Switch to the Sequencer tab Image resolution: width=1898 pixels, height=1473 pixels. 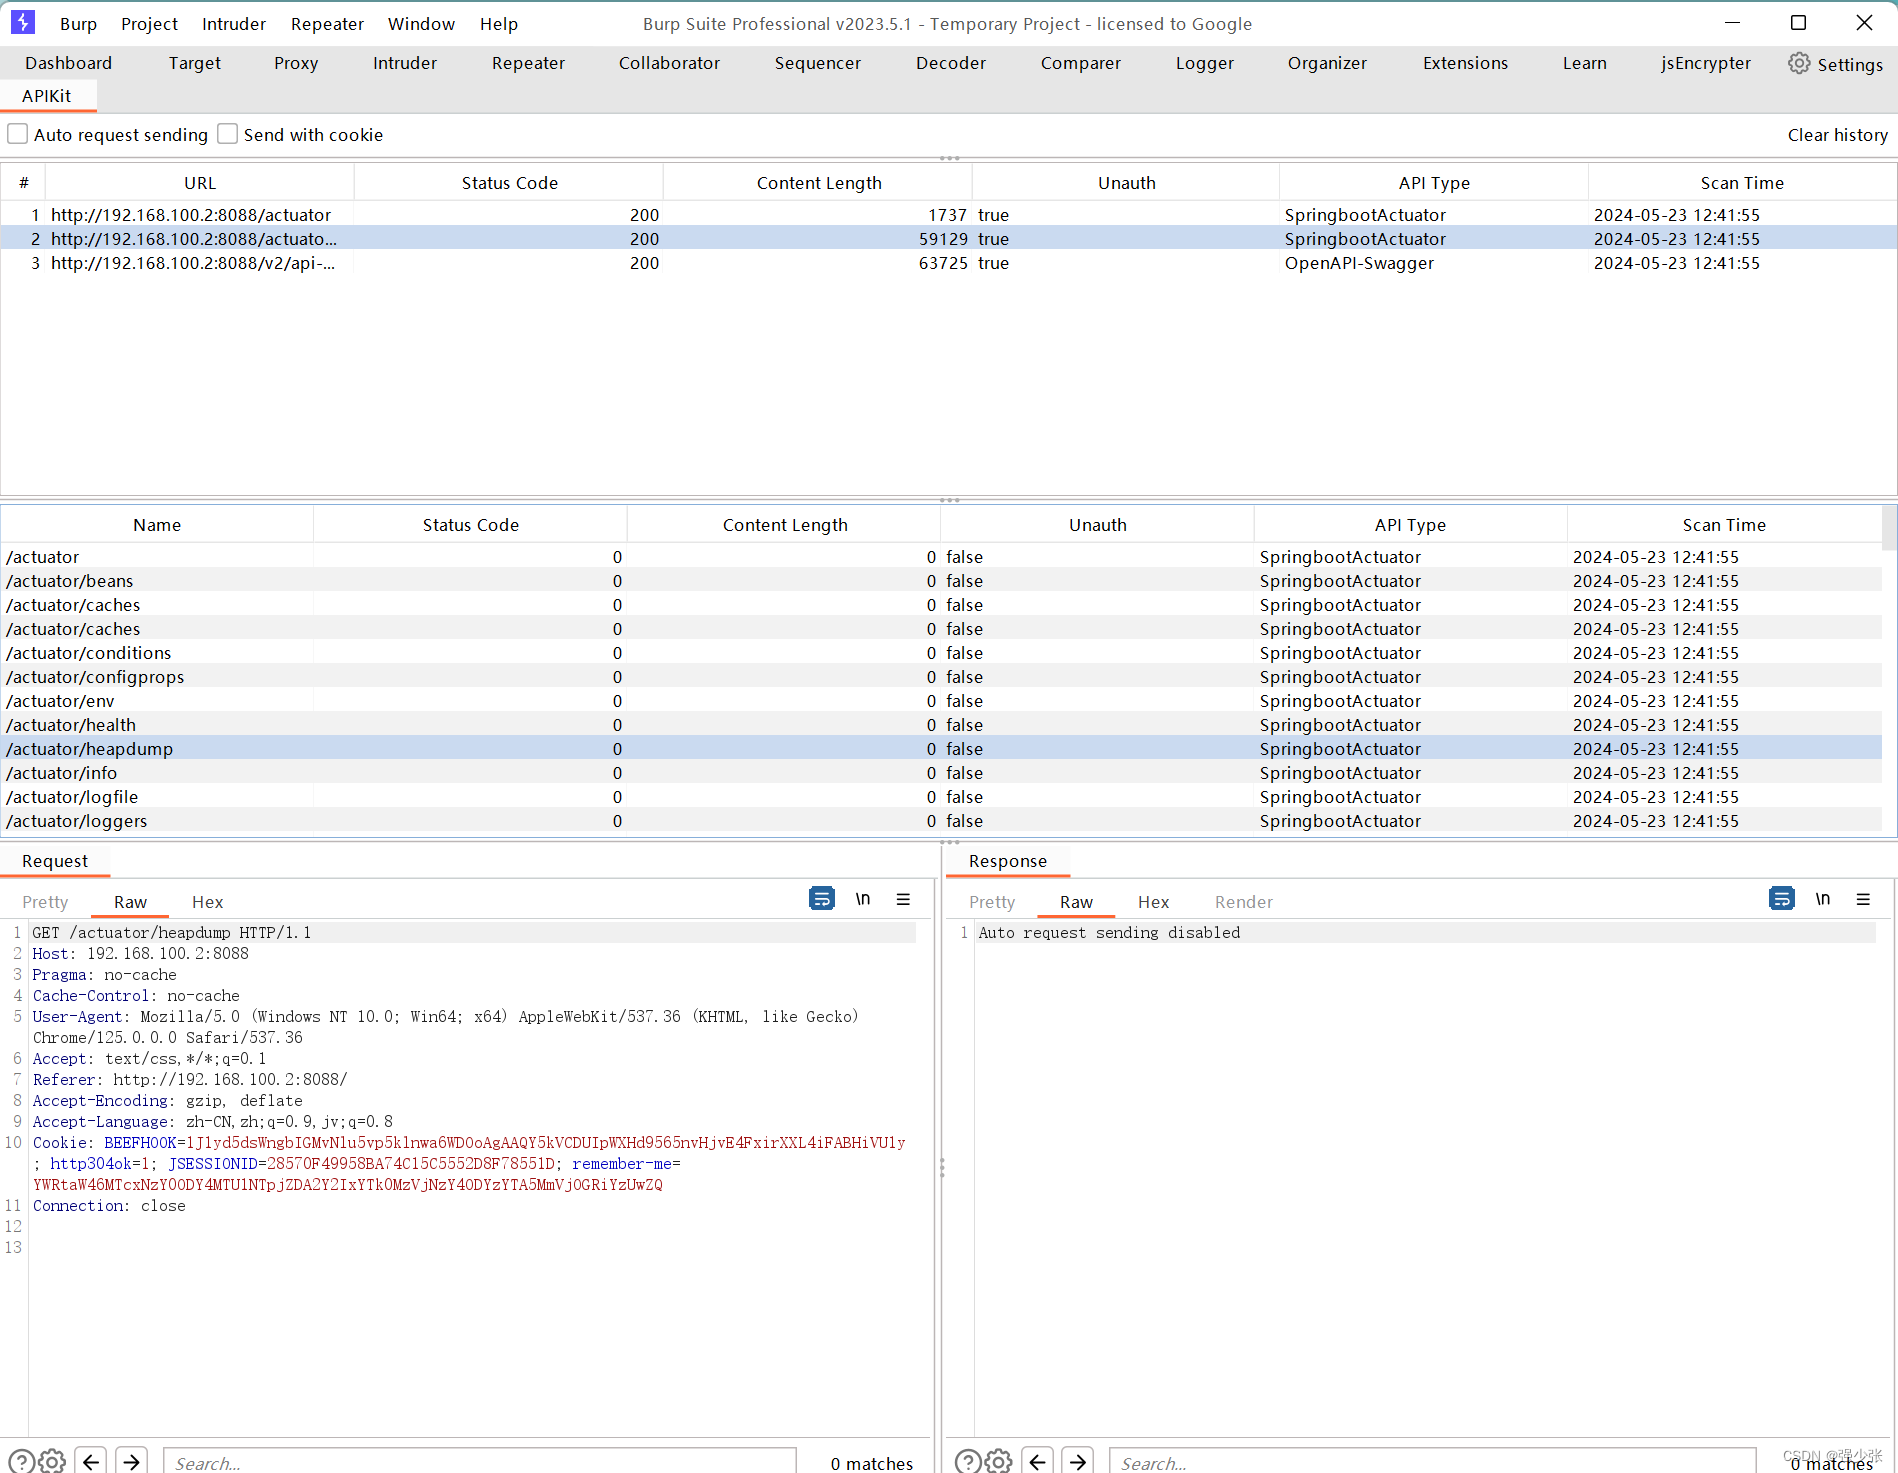817,63
